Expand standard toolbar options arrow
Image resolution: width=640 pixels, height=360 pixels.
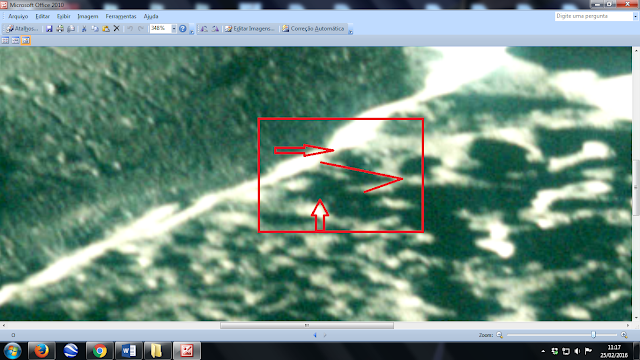(x=191, y=29)
